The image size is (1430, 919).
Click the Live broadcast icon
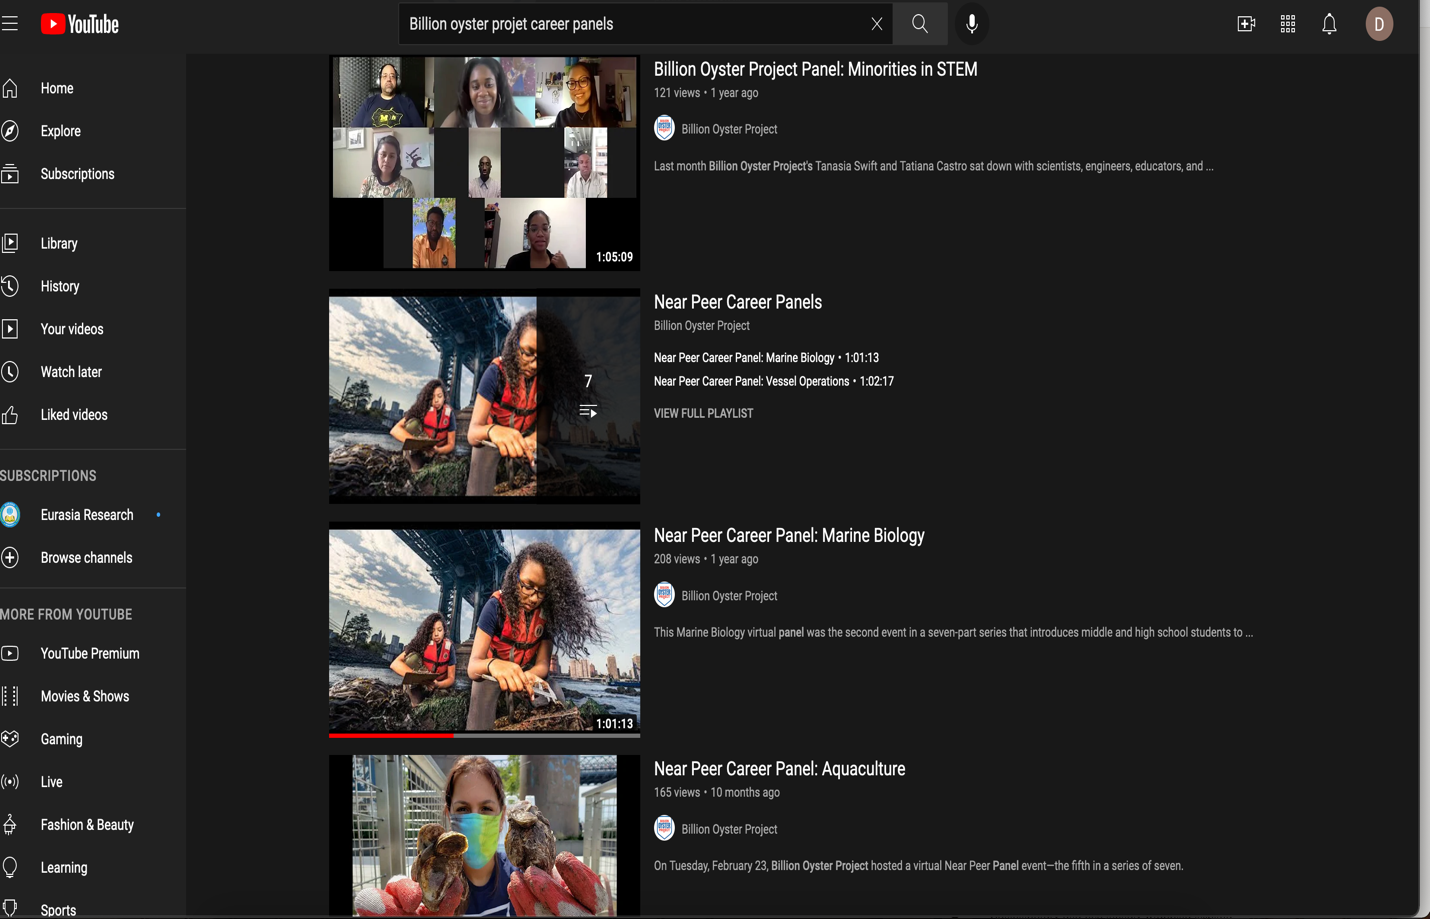point(10,782)
